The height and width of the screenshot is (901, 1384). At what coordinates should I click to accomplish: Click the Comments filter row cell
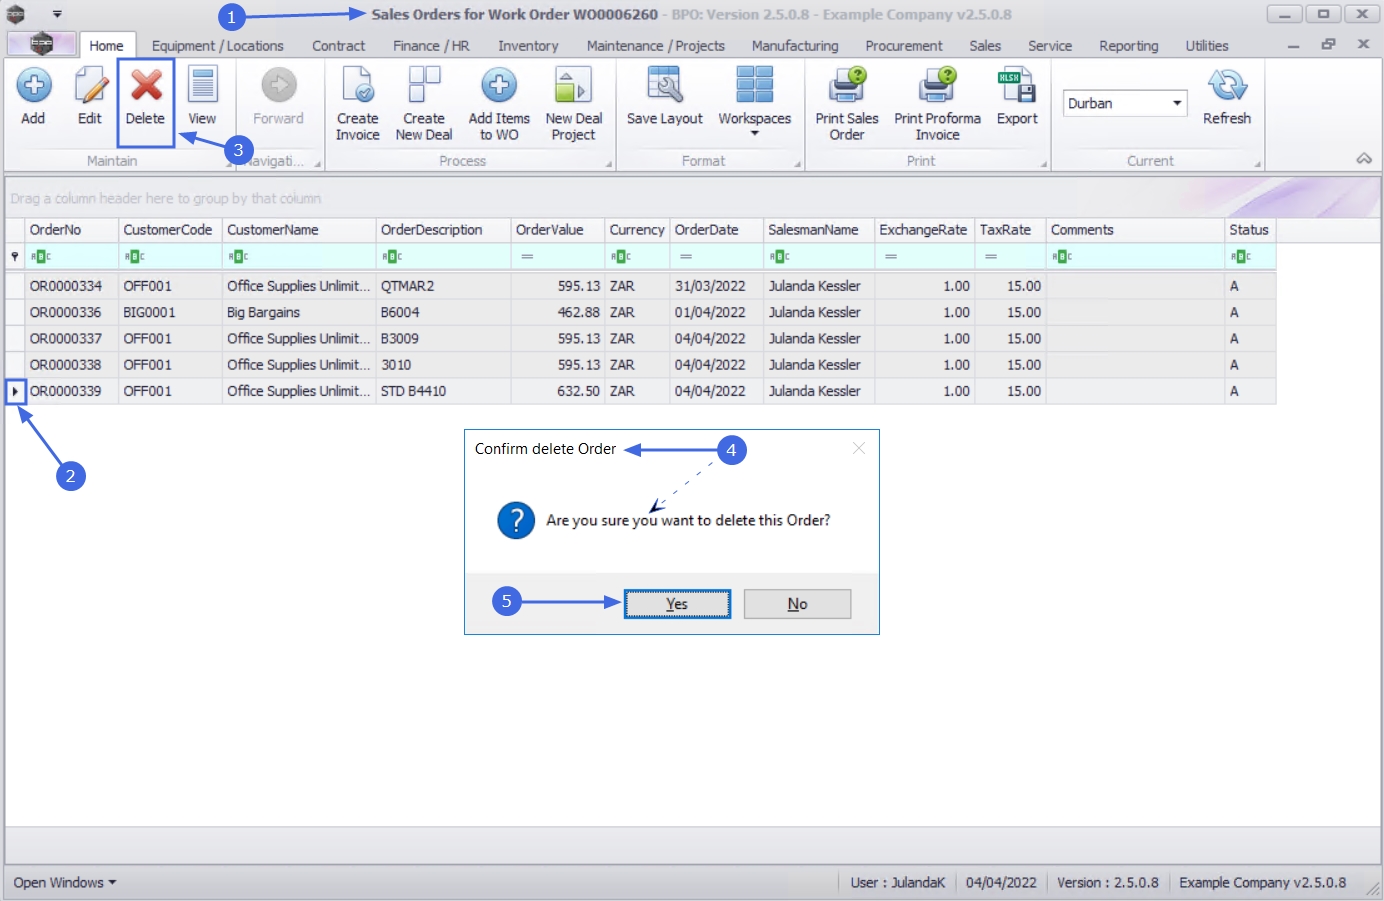click(1135, 257)
